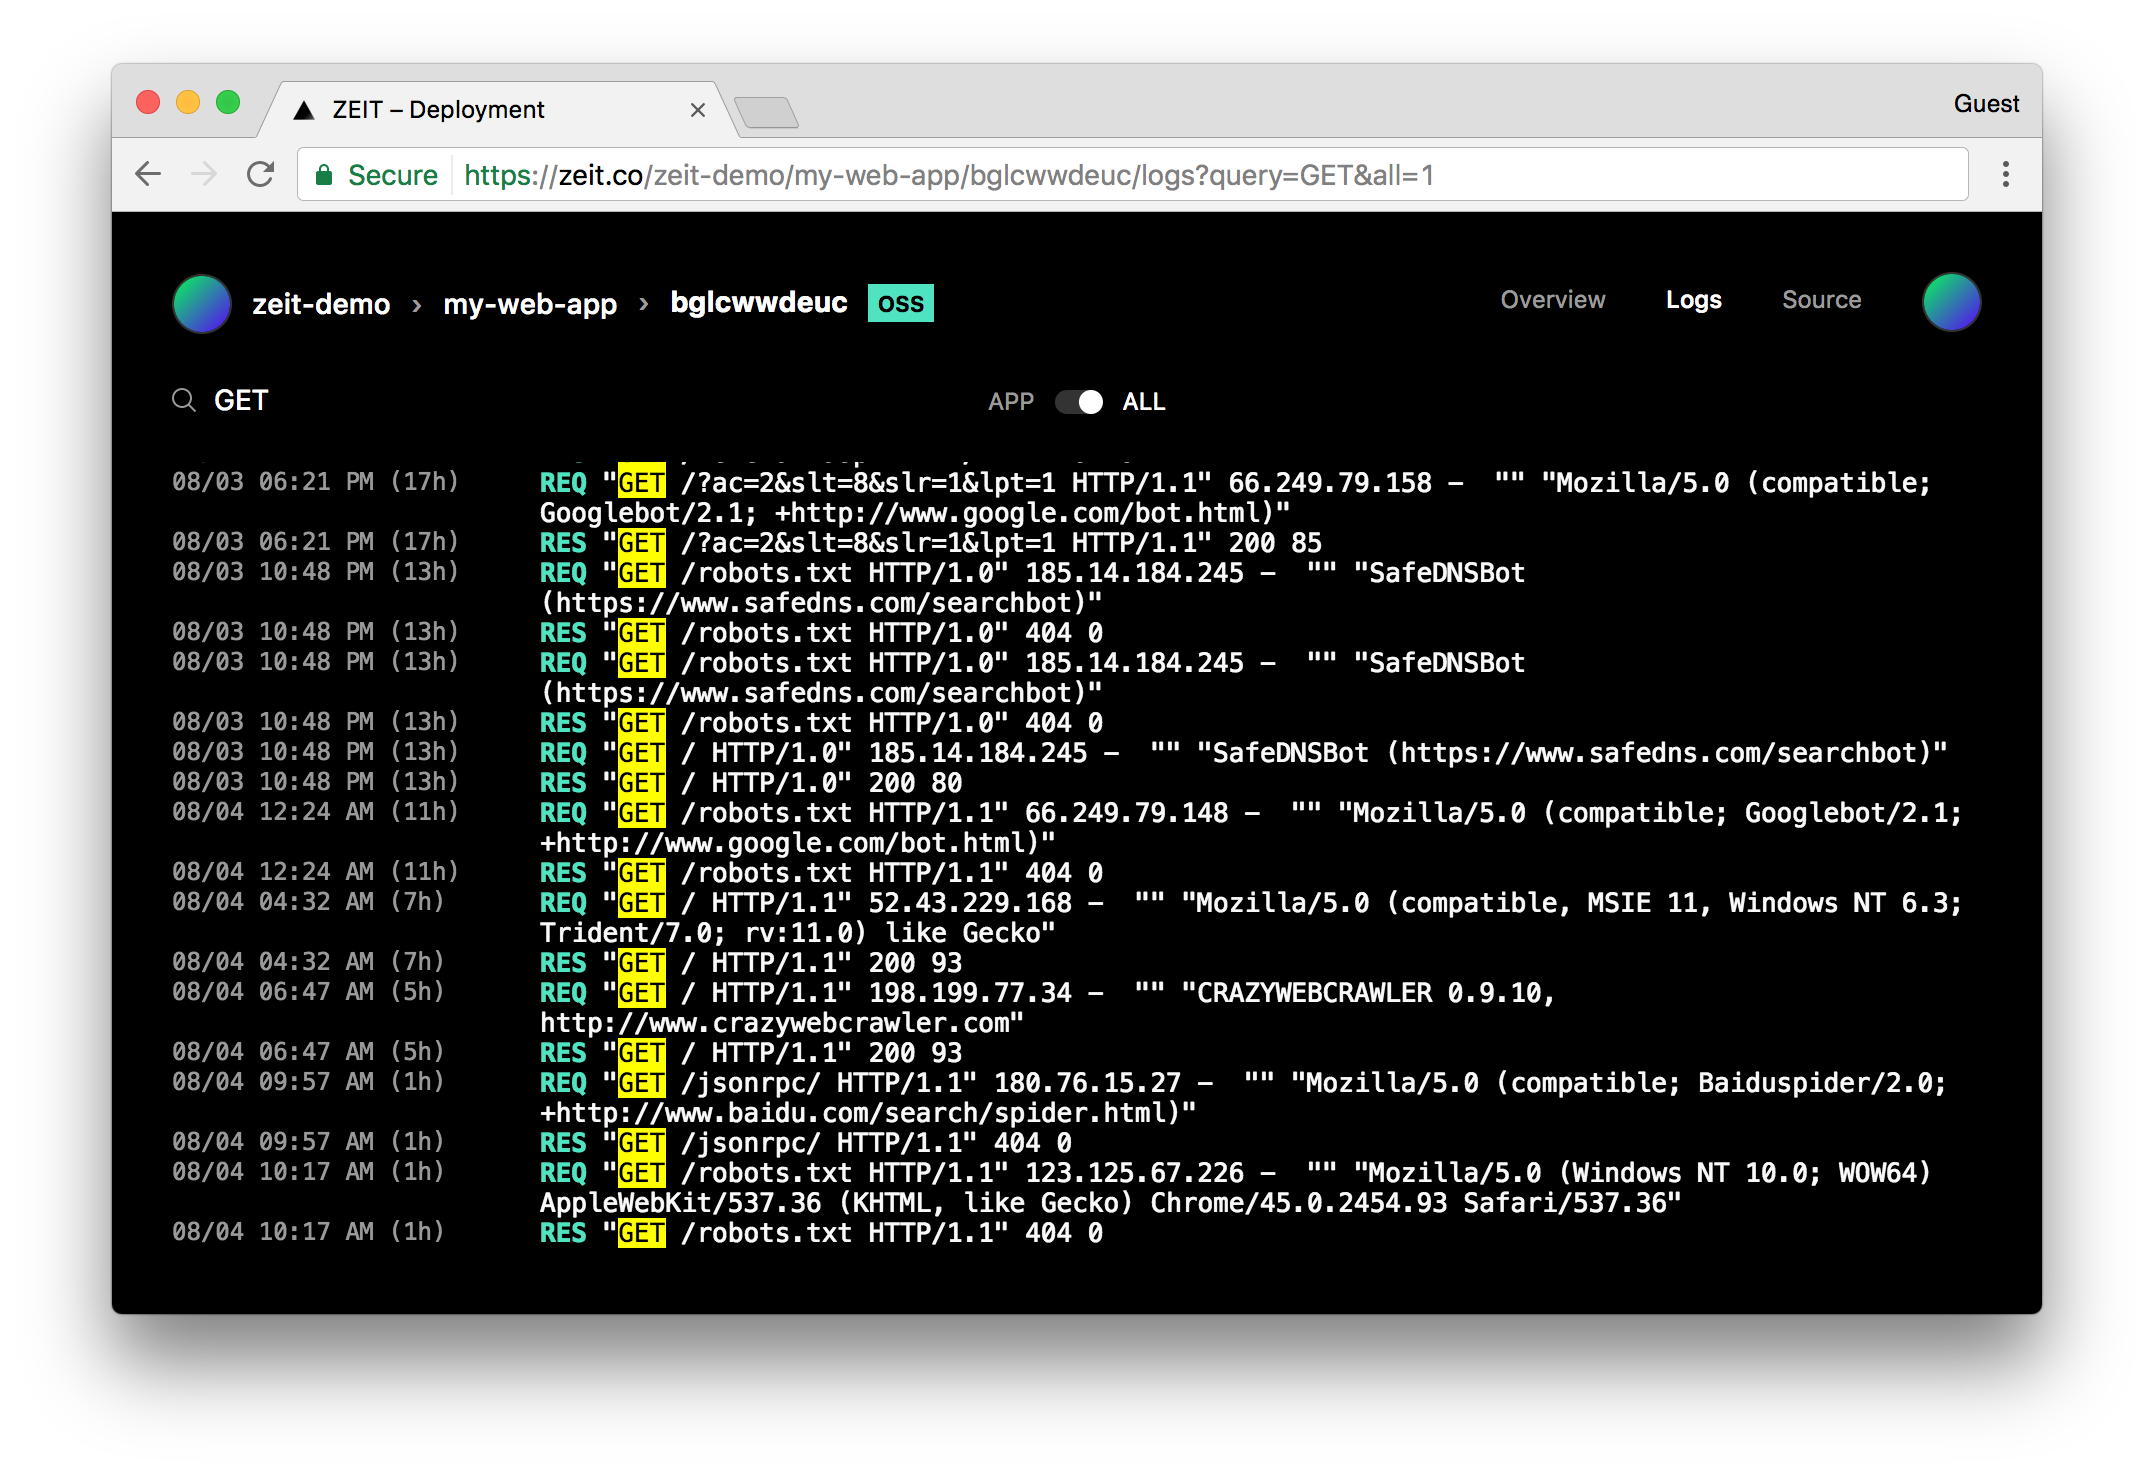Click the CRAZYWEBCRAWLER REQ line from 198.199.77.34

tap(1047, 993)
